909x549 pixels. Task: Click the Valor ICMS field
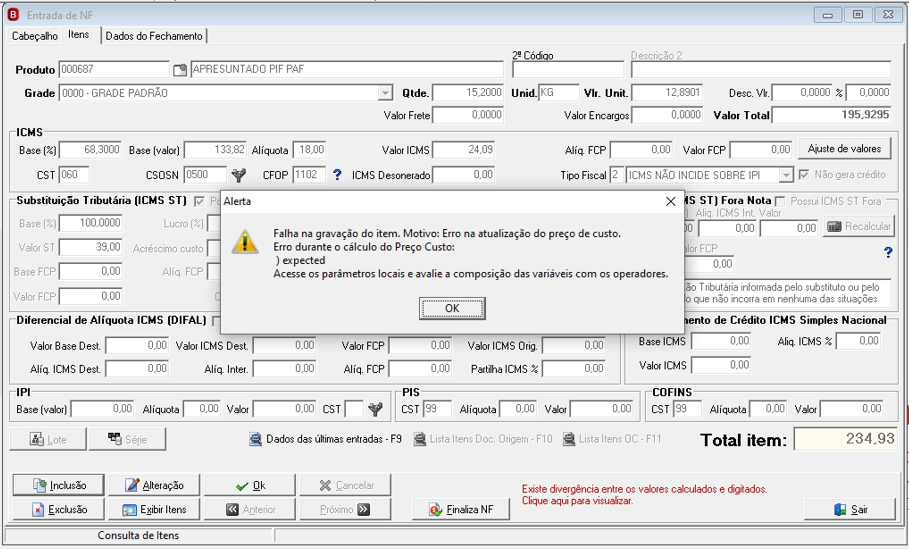[464, 150]
